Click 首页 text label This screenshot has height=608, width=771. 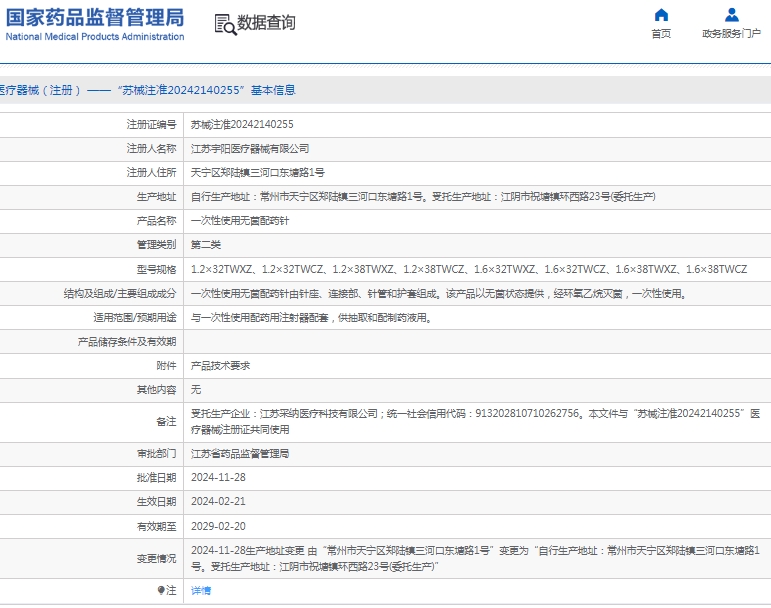click(x=661, y=33)
